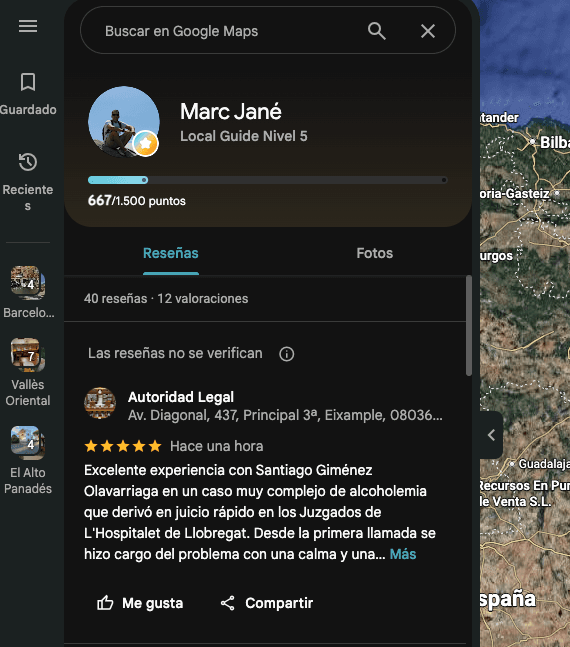Click the '667/1.500 puntos' text

point(137,201)
